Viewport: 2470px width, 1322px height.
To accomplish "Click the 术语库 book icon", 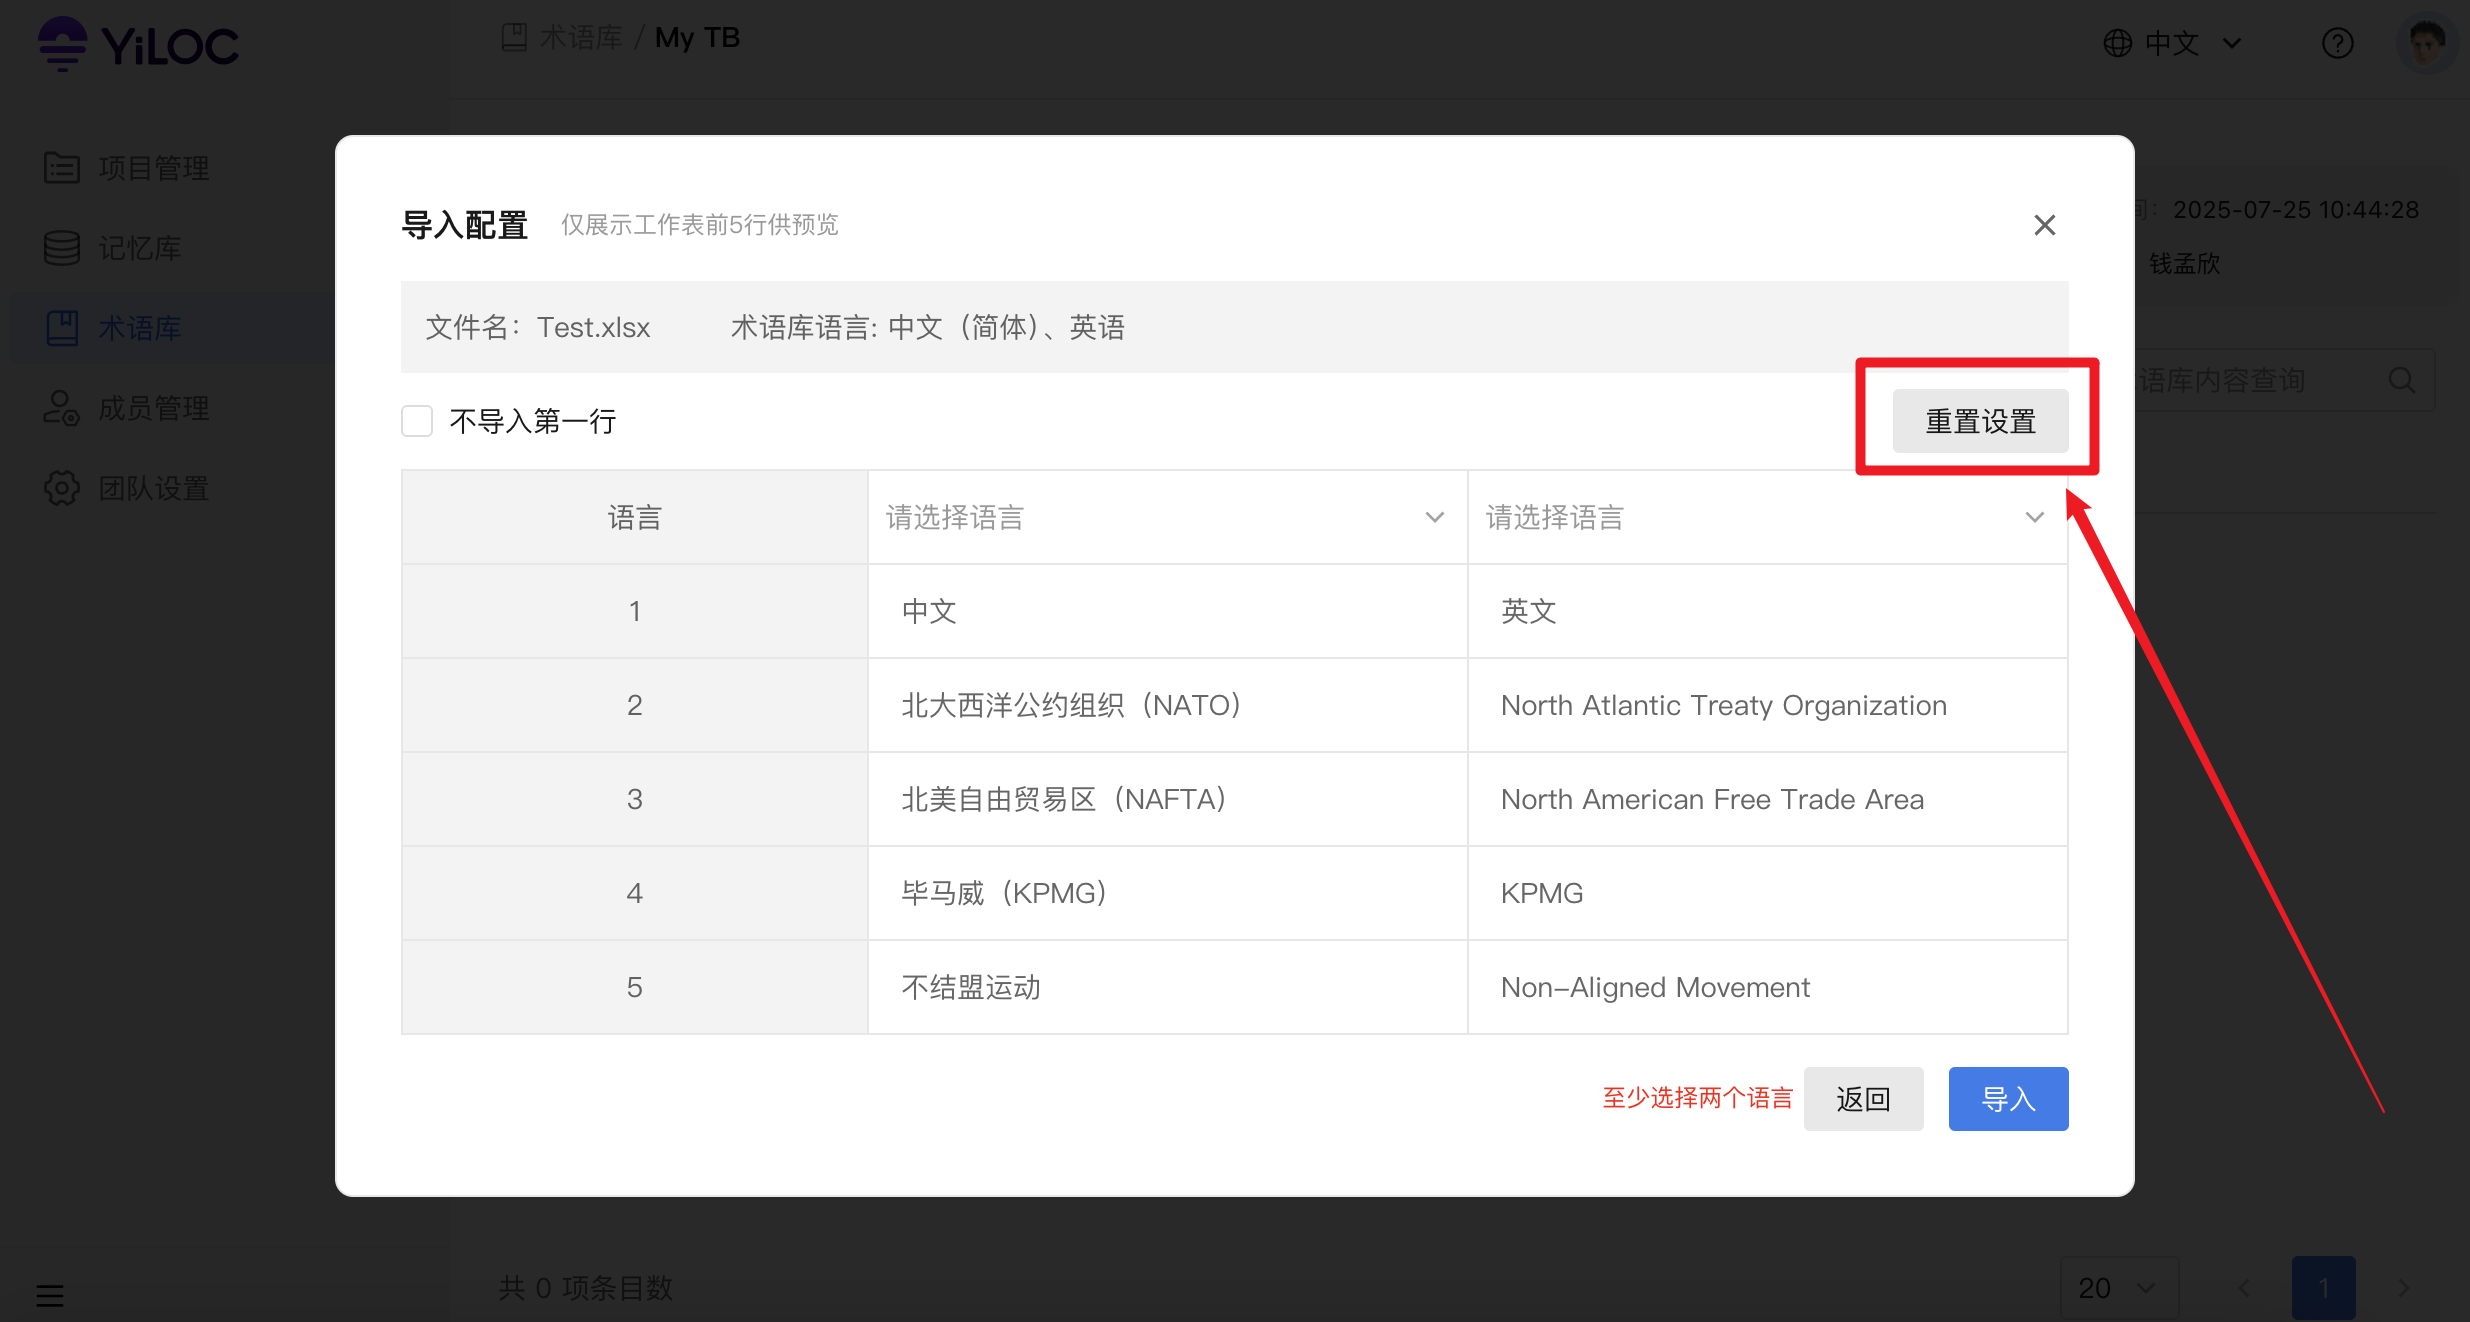I will (62, 328).
